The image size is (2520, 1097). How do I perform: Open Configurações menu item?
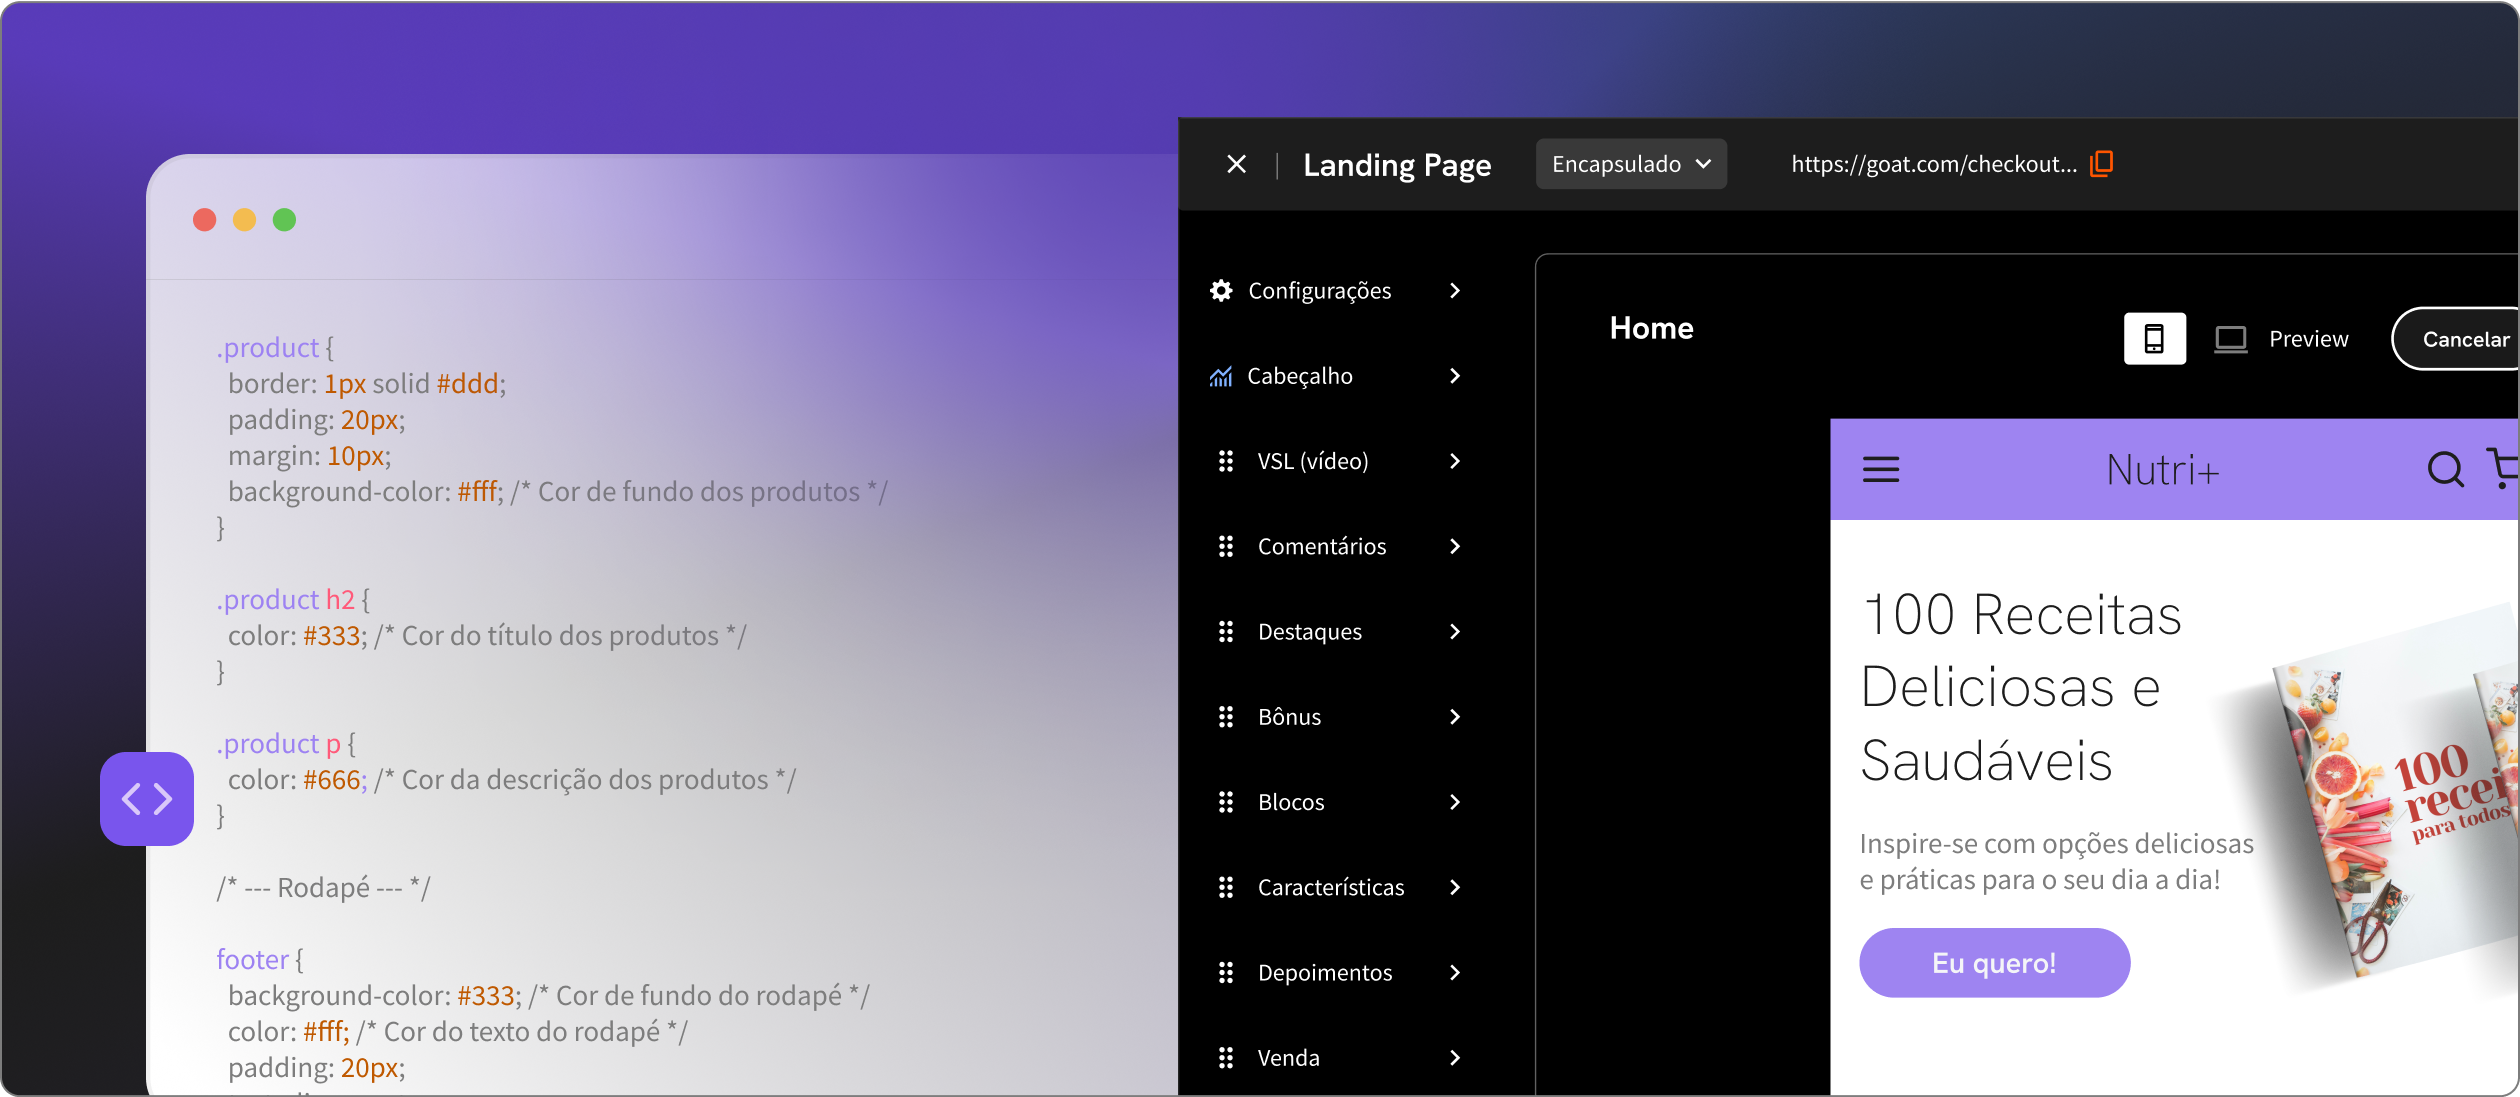click(1319, 291)
